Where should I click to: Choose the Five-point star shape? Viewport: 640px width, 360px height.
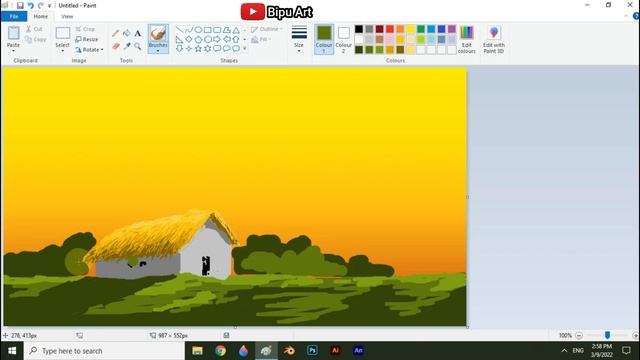(198, 49)
